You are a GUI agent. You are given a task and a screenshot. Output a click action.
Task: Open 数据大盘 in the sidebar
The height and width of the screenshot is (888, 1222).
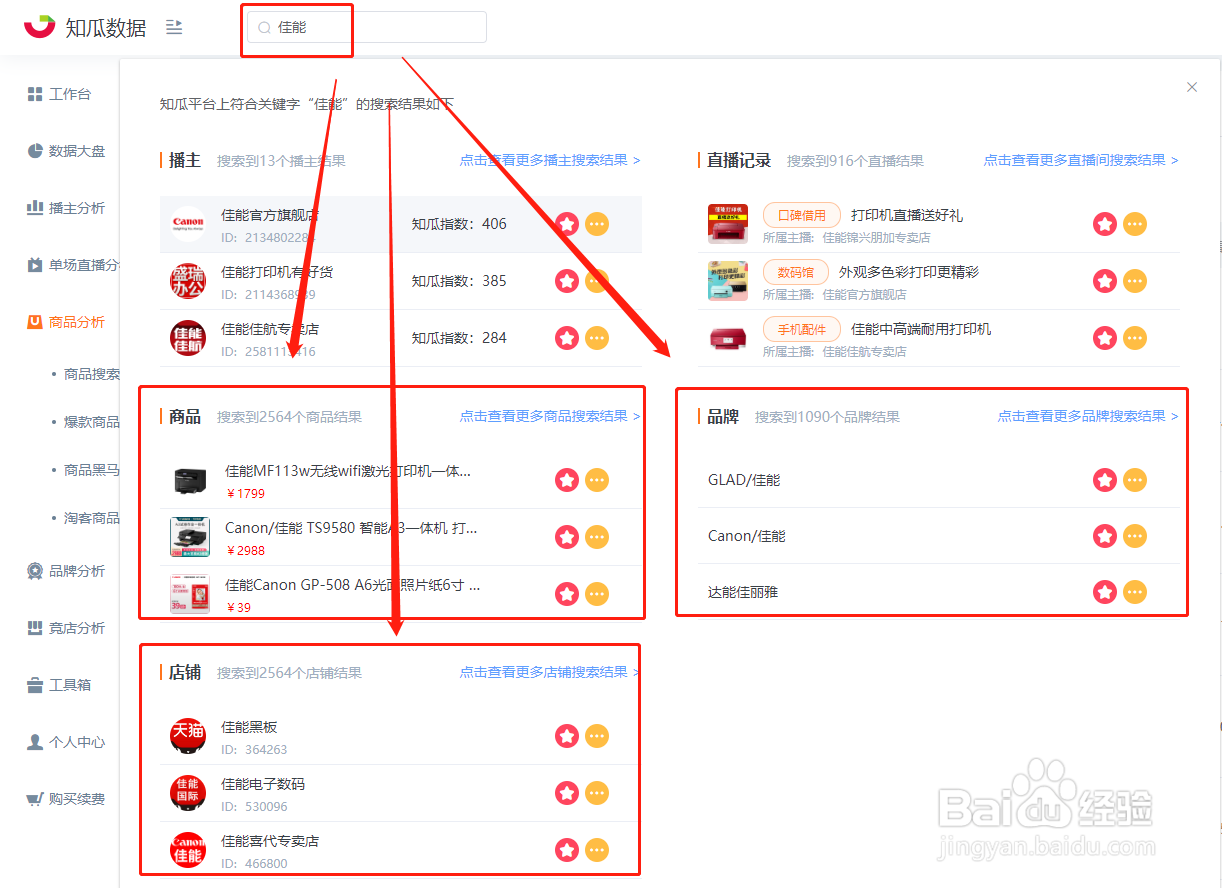point(66,151)
